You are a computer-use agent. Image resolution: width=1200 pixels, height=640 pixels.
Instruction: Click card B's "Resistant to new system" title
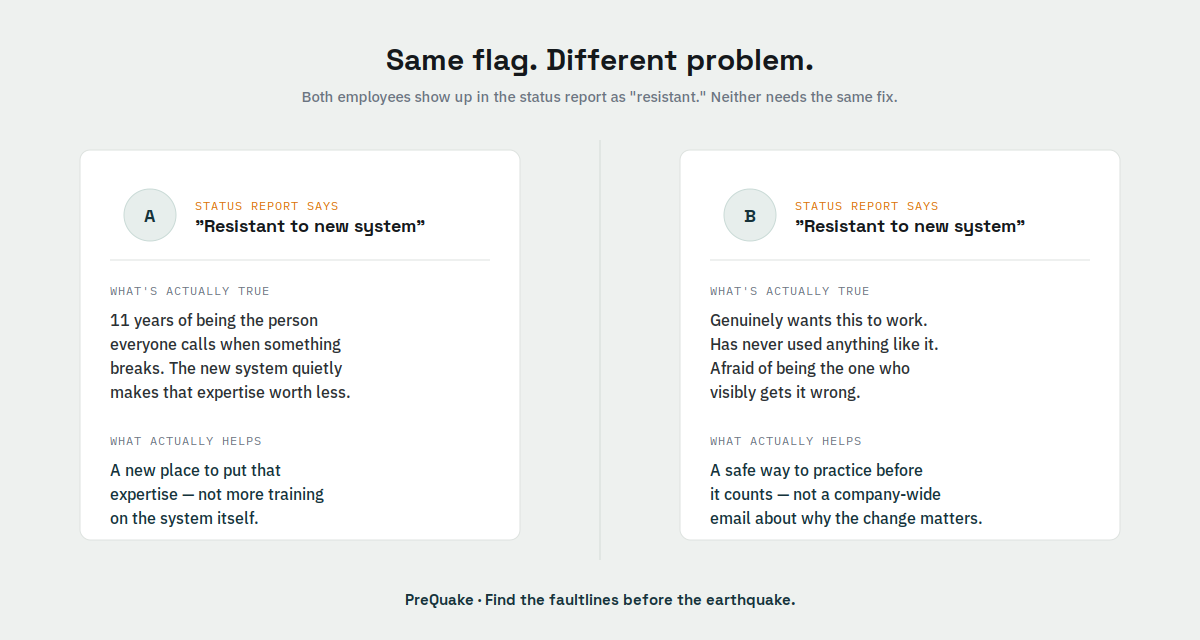tap(910, 226)
